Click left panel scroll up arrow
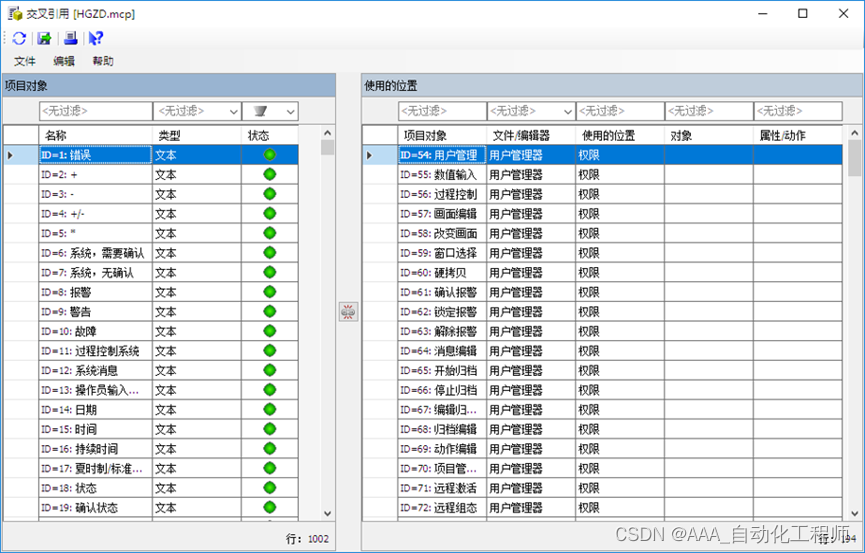 pos(328,133)
